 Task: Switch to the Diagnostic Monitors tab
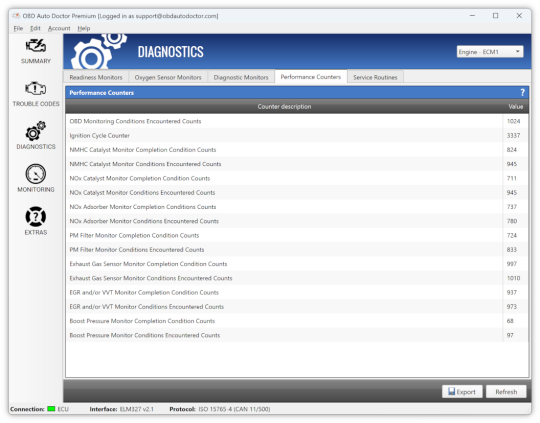pos(241,77)
